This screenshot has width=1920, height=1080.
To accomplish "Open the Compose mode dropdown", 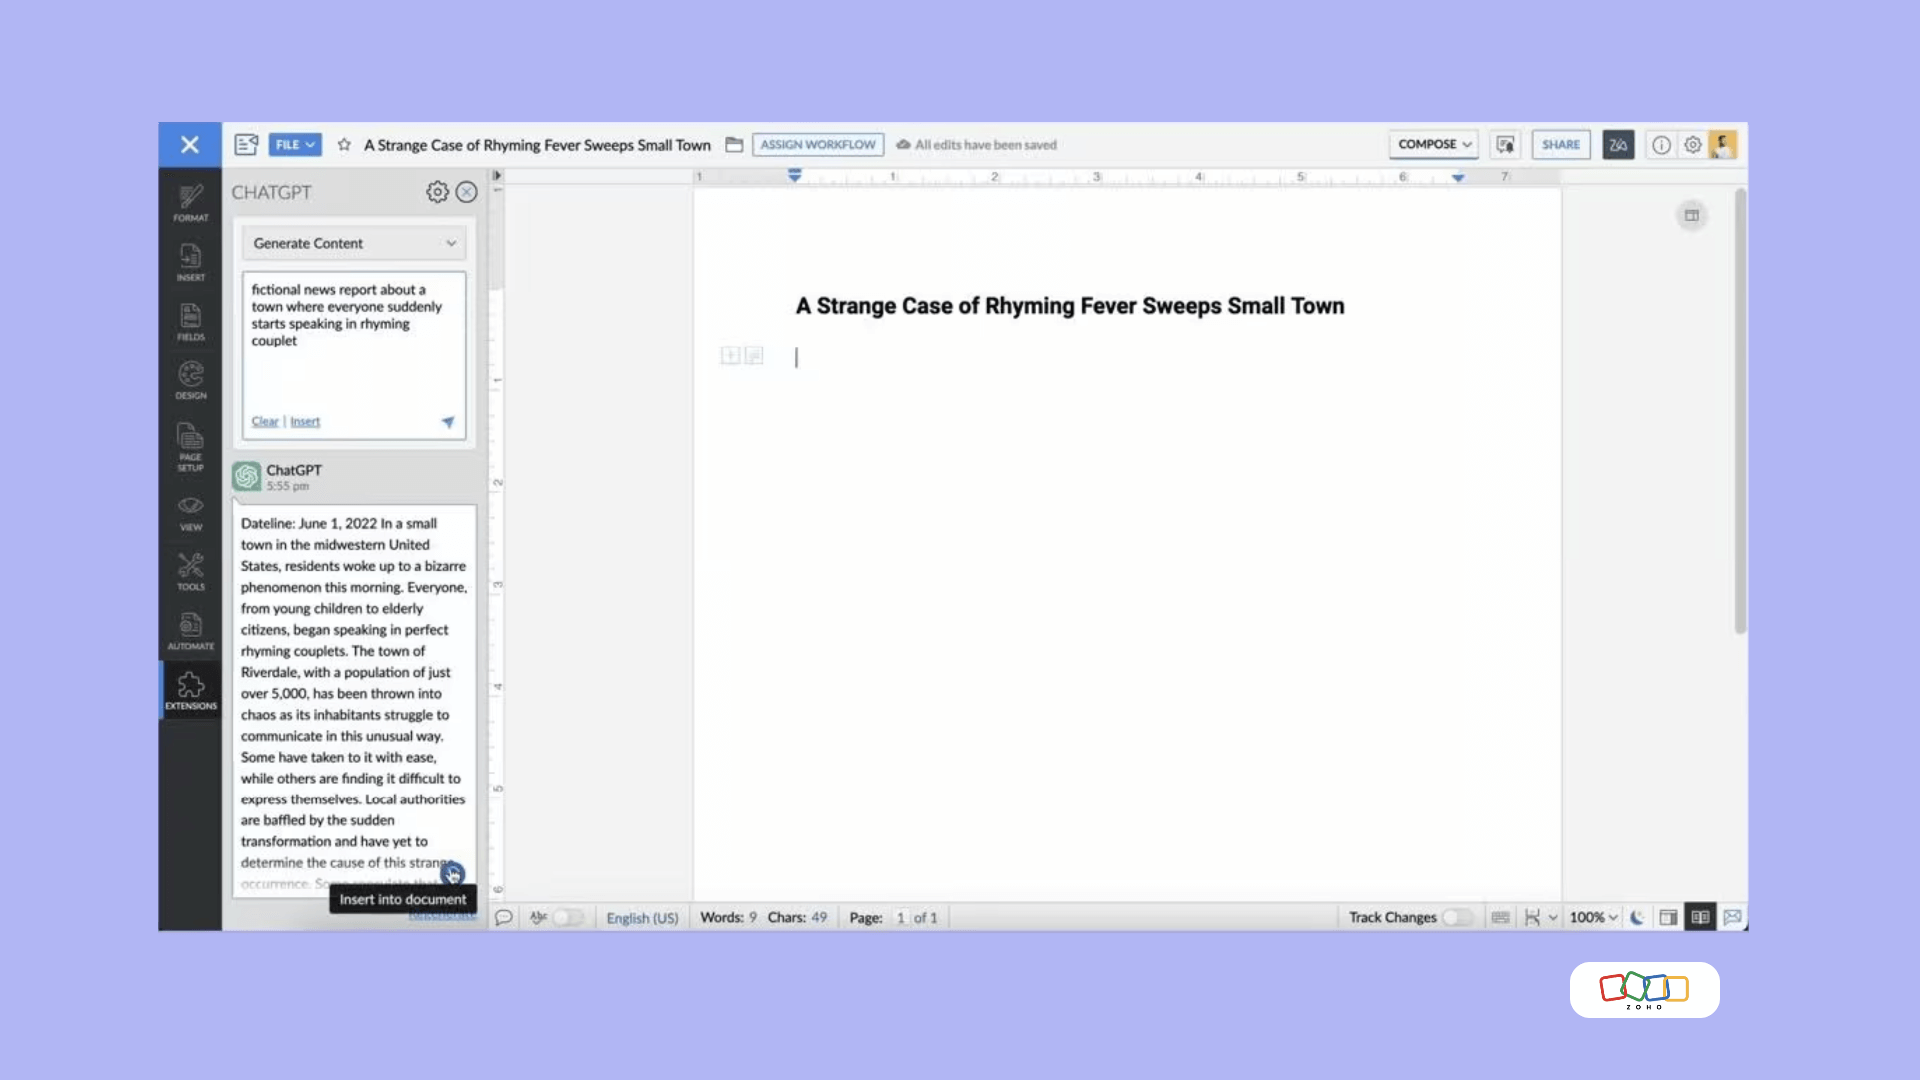I will click(1433, 145).
